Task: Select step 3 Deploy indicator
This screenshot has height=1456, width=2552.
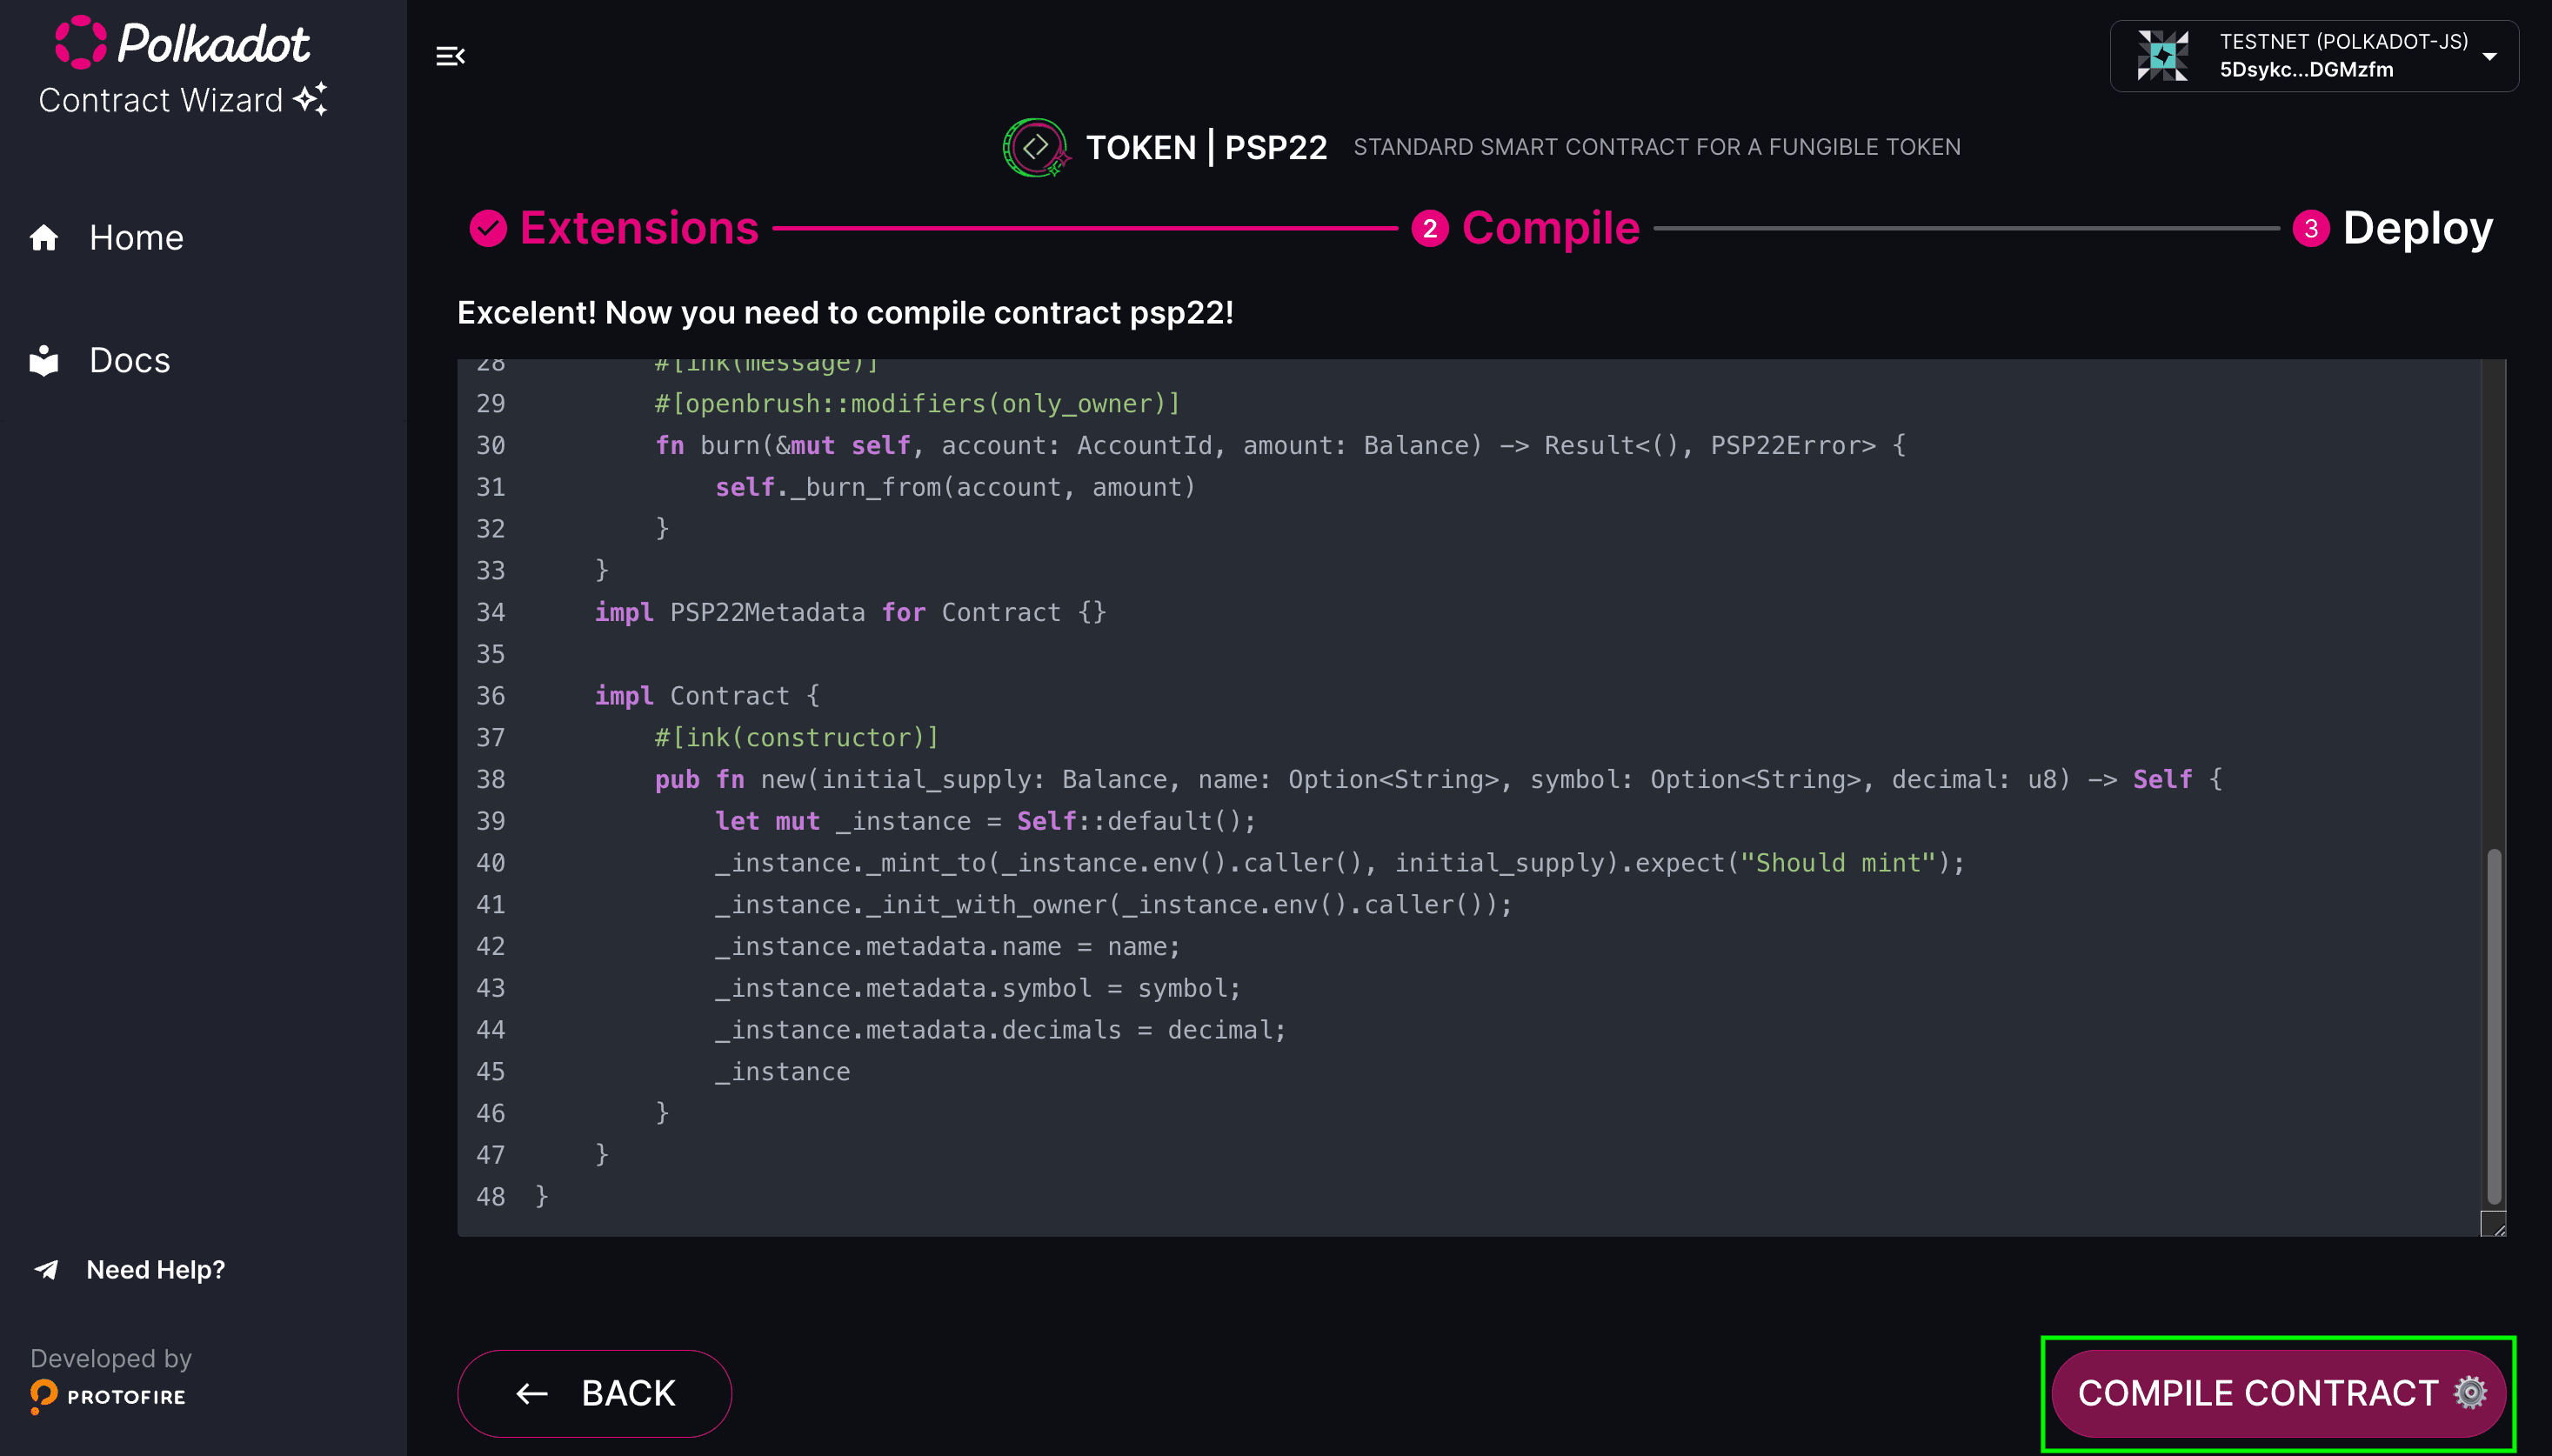Action: coord(2310,227)
